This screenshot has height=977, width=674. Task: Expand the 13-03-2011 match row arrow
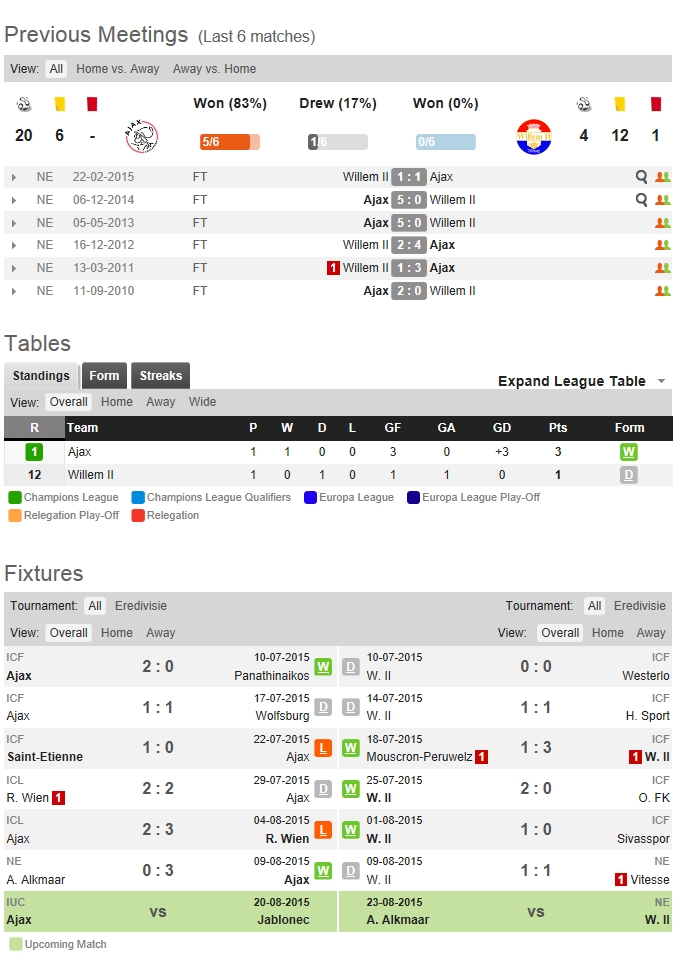click(x=14, y=268)
